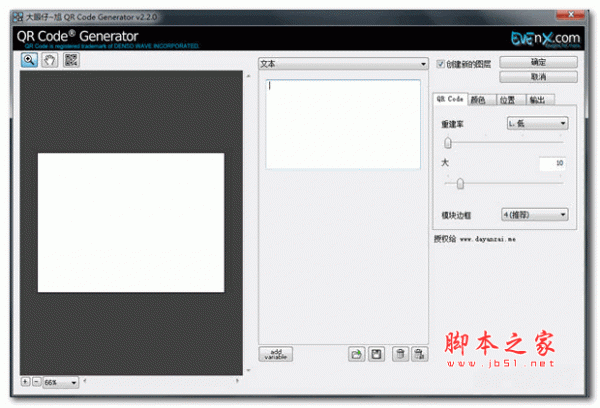Switch to the QR Code tab
This screenshot has height=408, width=600.
click(x=450, y=99)
